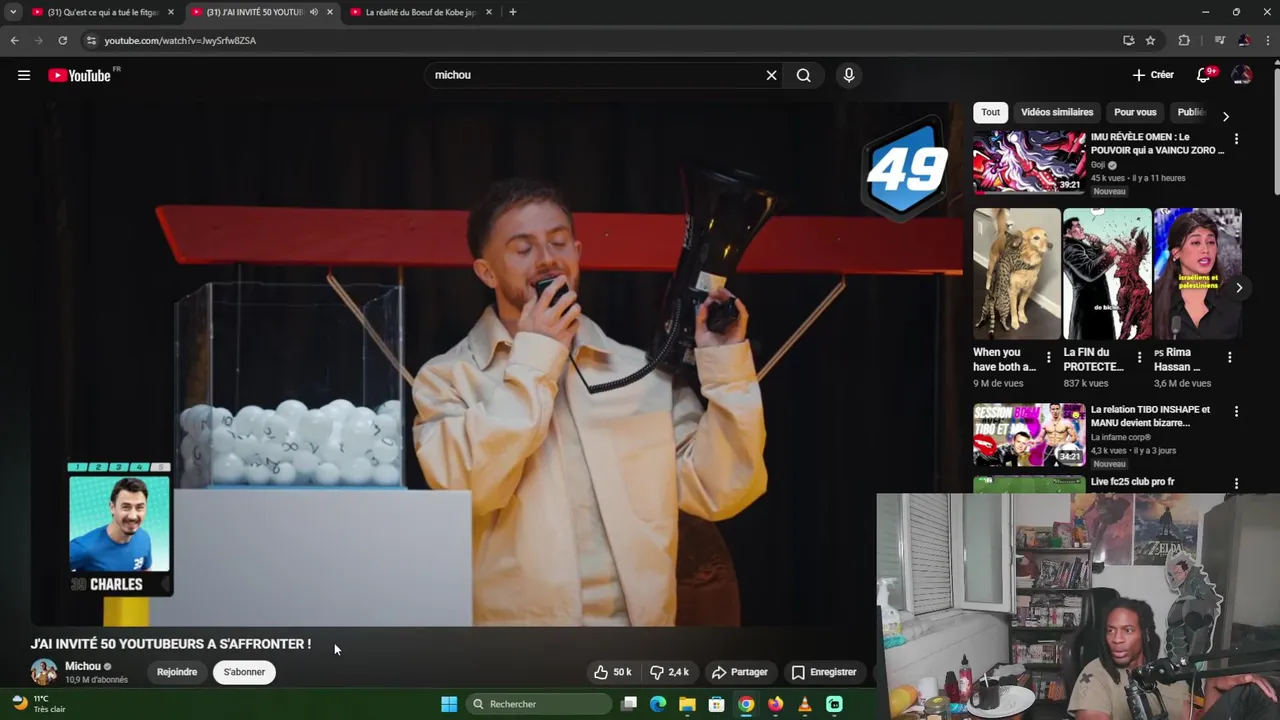This screenshot has height=720, width=1280.
Task: Open options for La FIN du PROTECTE short
Action: click(x=1139, y=357)
